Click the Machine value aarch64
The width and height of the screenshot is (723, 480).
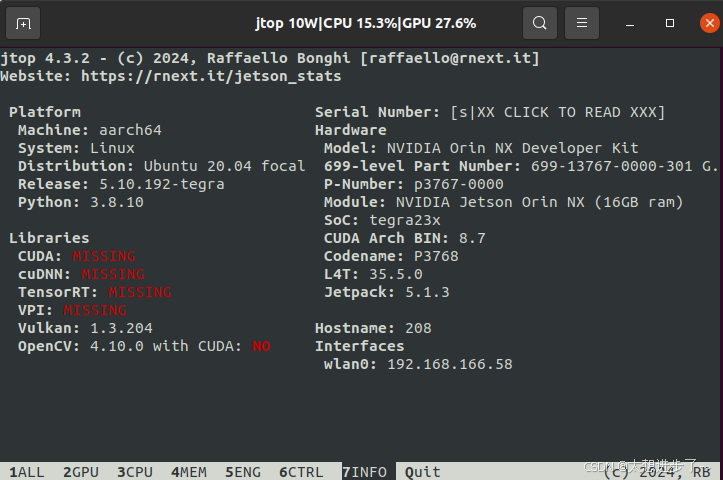click(130, 130)
